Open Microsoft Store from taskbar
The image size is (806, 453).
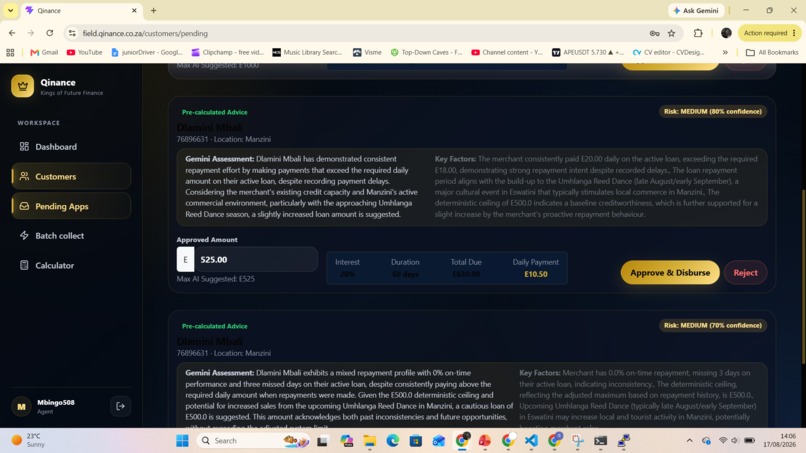pos(415,441)
